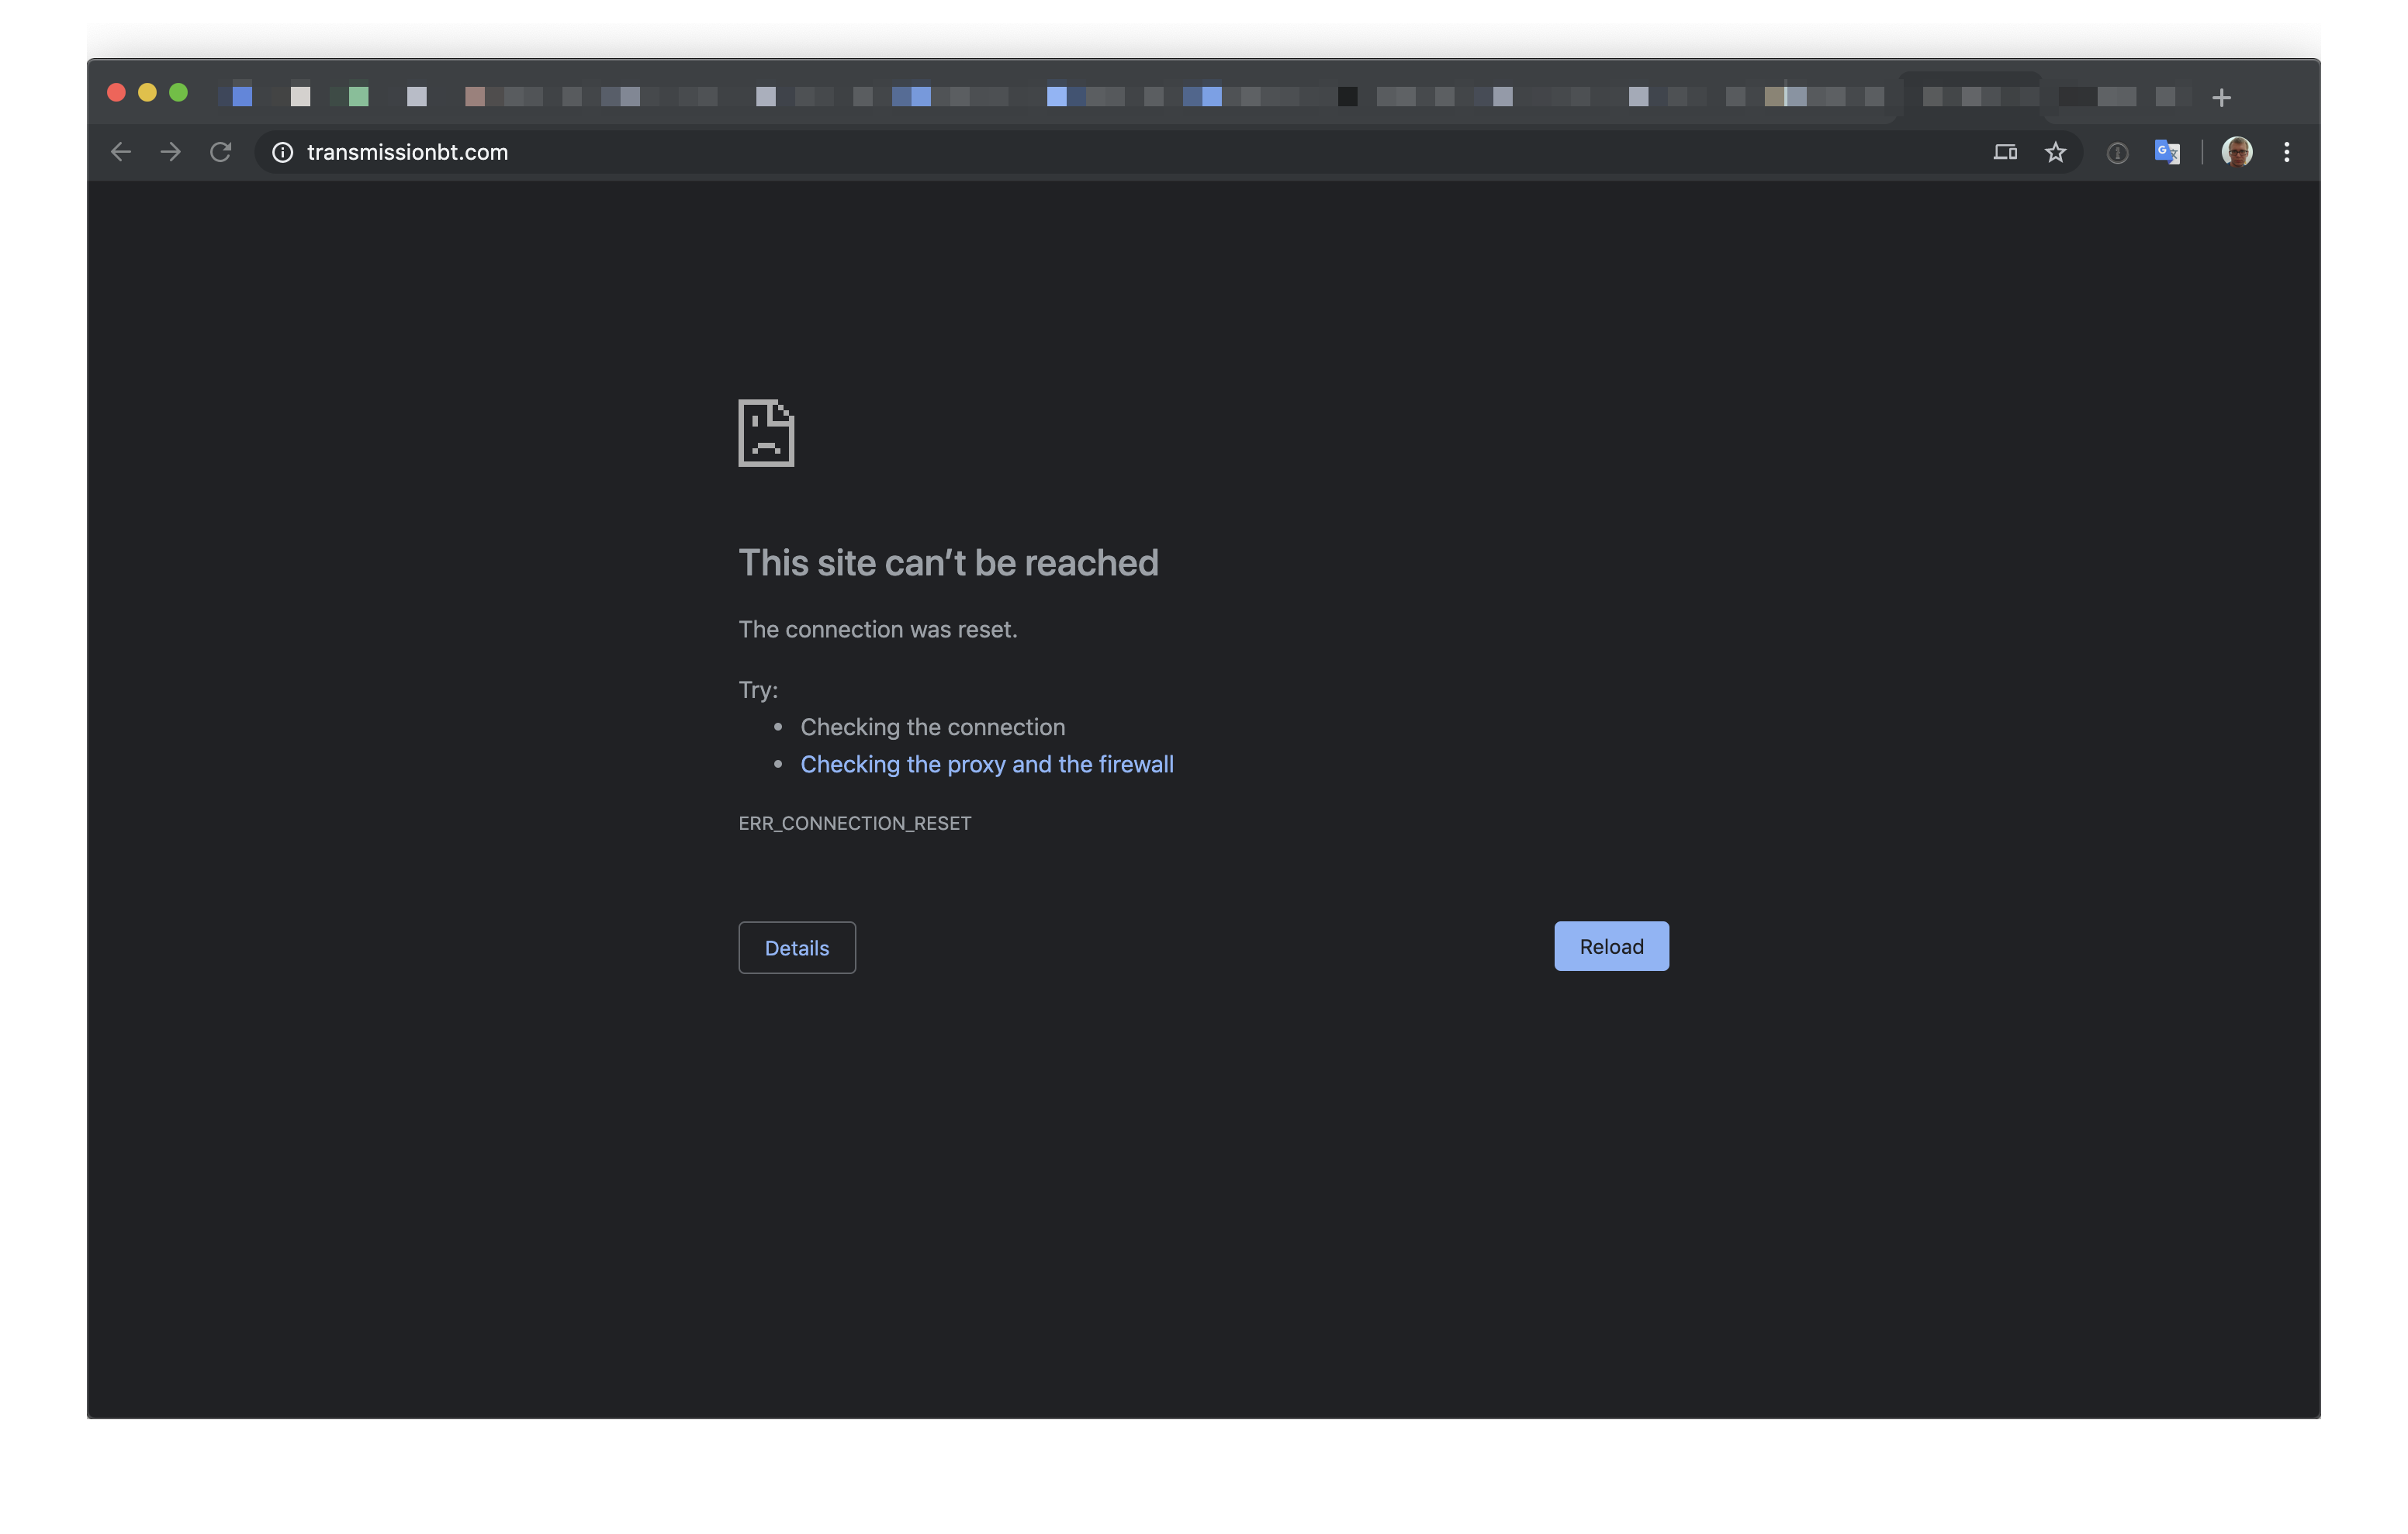Click the heading 'This site can't be reached'
Screen dimensions: 2408x1534
[x=948, y=563]
